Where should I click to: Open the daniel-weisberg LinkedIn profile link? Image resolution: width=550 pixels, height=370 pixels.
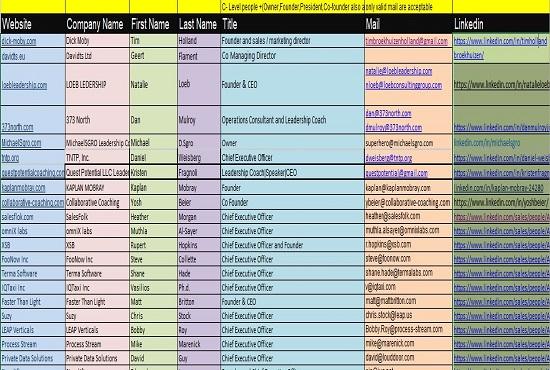[x=502, y=158]
